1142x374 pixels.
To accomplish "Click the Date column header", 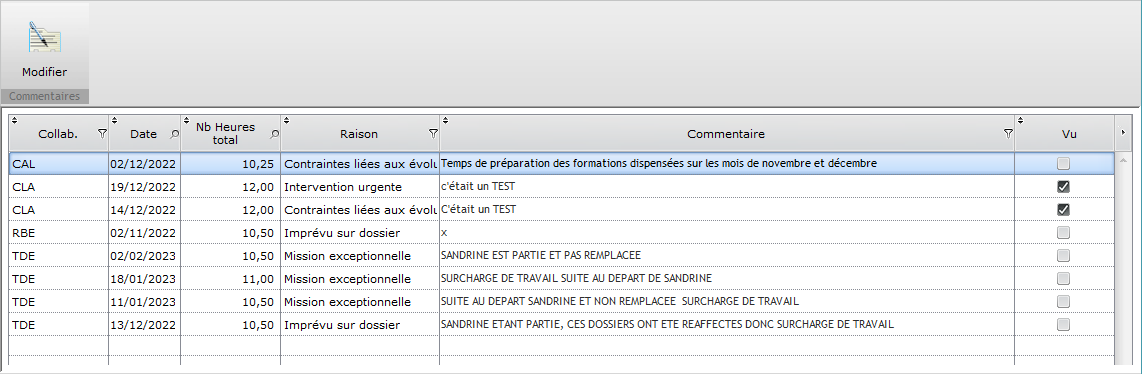I will coord(144,134).
